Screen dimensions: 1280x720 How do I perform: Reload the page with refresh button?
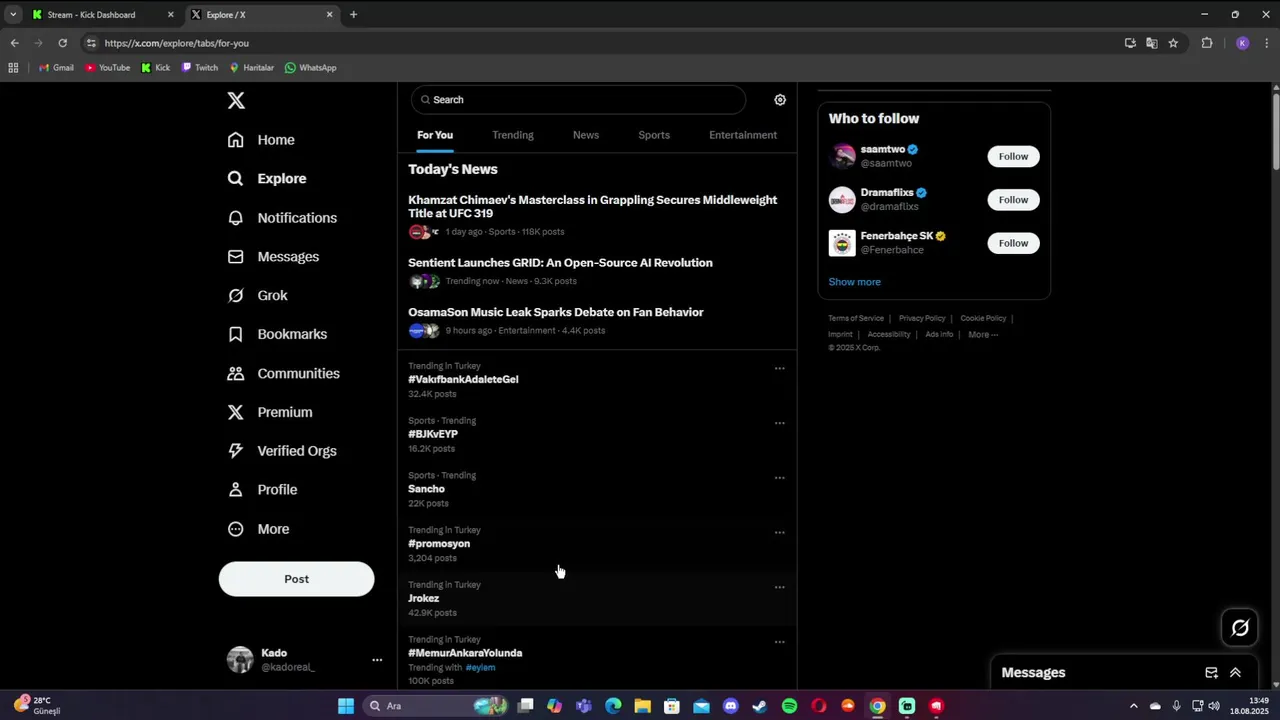coord(62,43)
